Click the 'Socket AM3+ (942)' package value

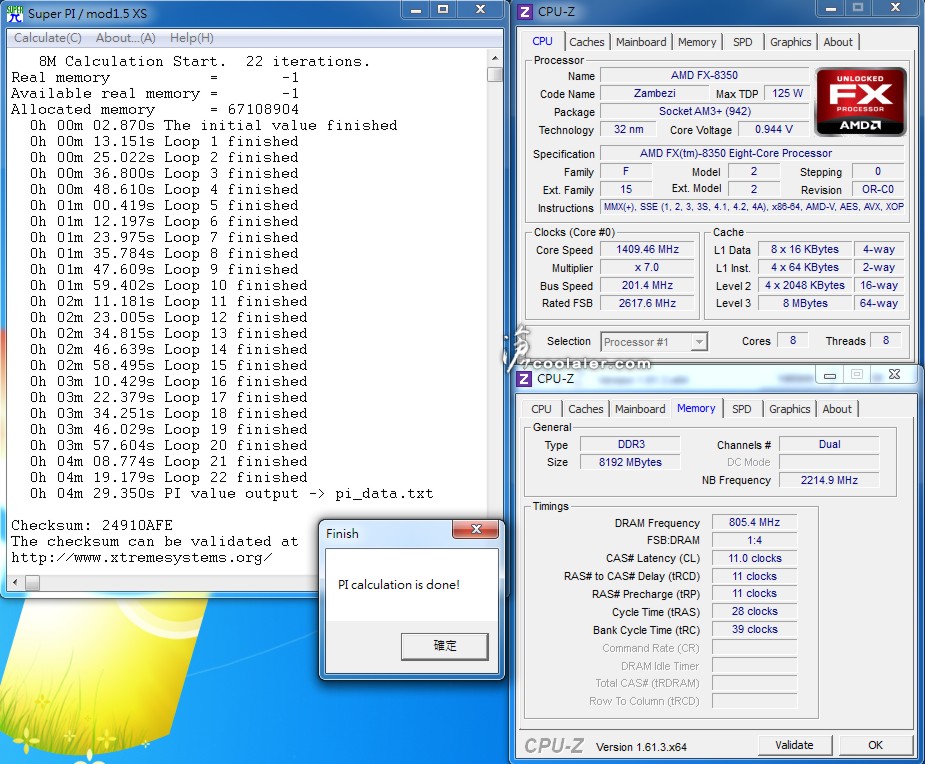click(x=704, y=111)
